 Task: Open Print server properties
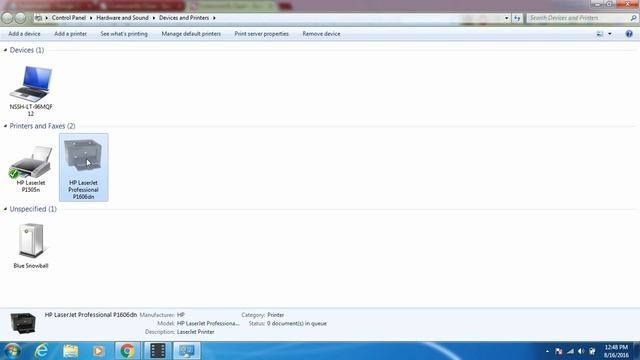point(262,34)
